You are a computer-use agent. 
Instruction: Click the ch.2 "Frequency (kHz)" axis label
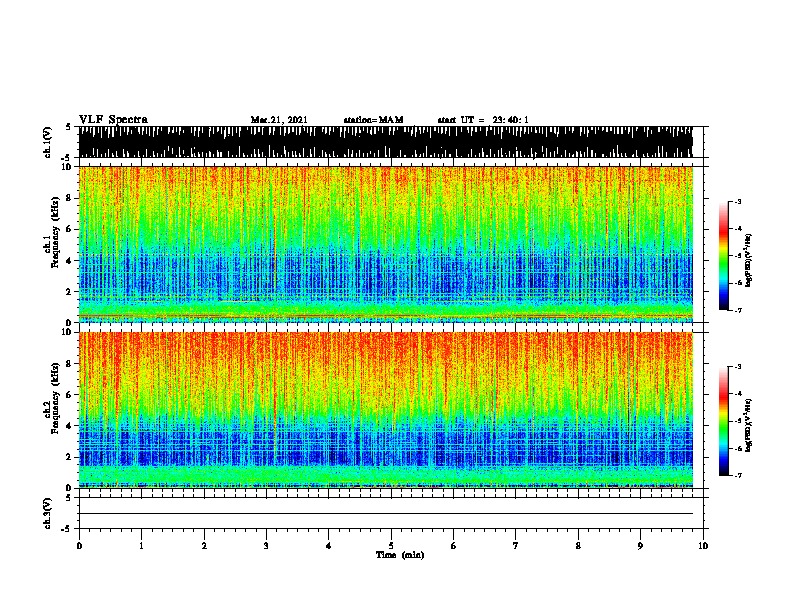[x=56, y=397]
